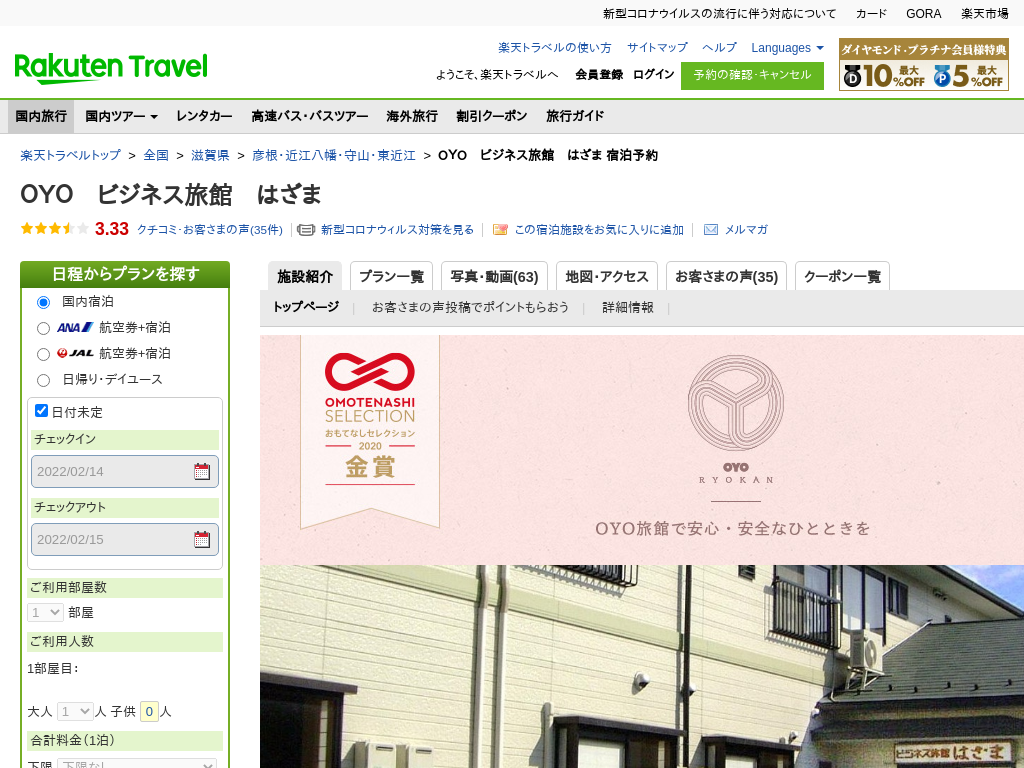Switch to the 施設紹介 tab

[x=305, y=276]
